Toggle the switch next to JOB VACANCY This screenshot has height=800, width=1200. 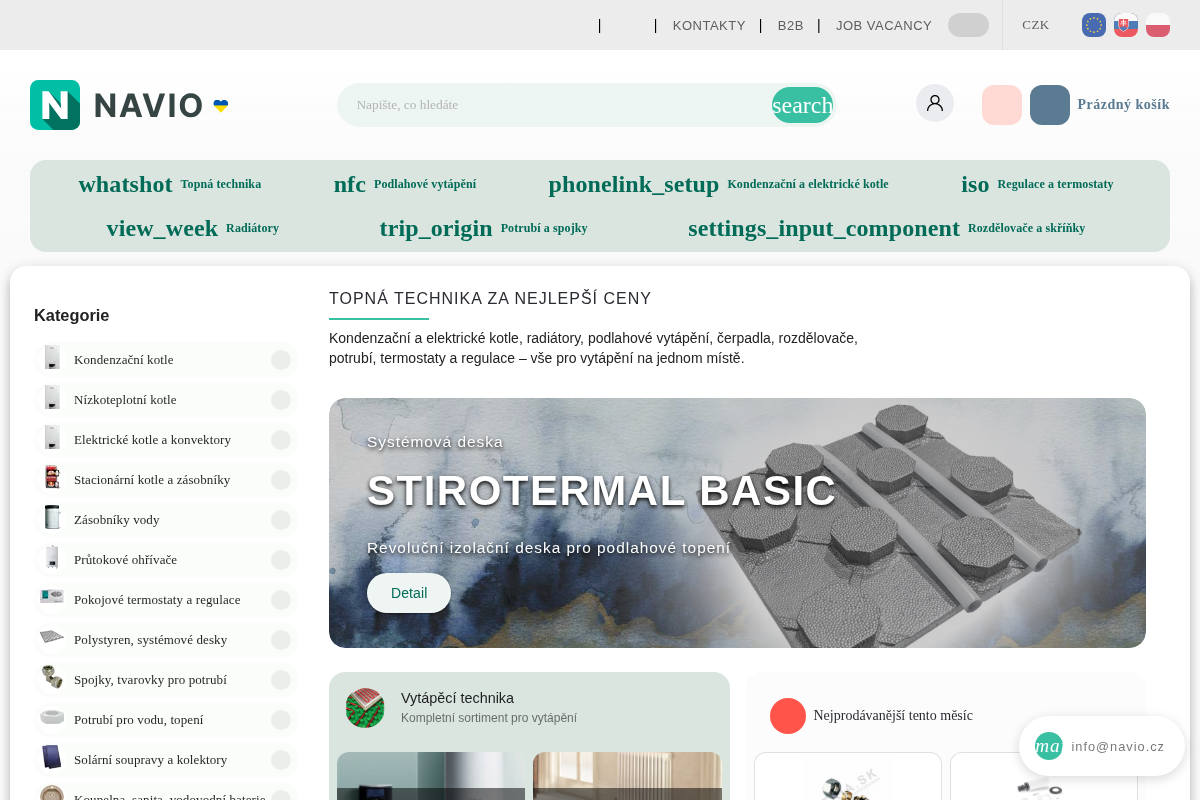click(x=968, y=25)
